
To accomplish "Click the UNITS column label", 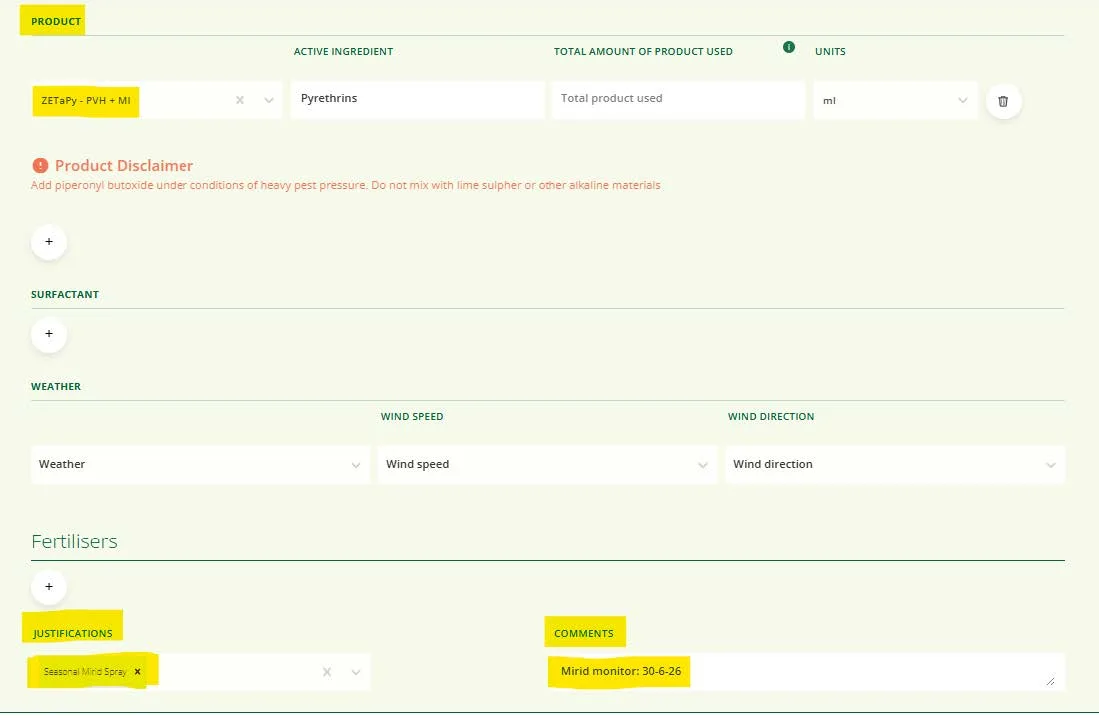I will pos(830,51).
